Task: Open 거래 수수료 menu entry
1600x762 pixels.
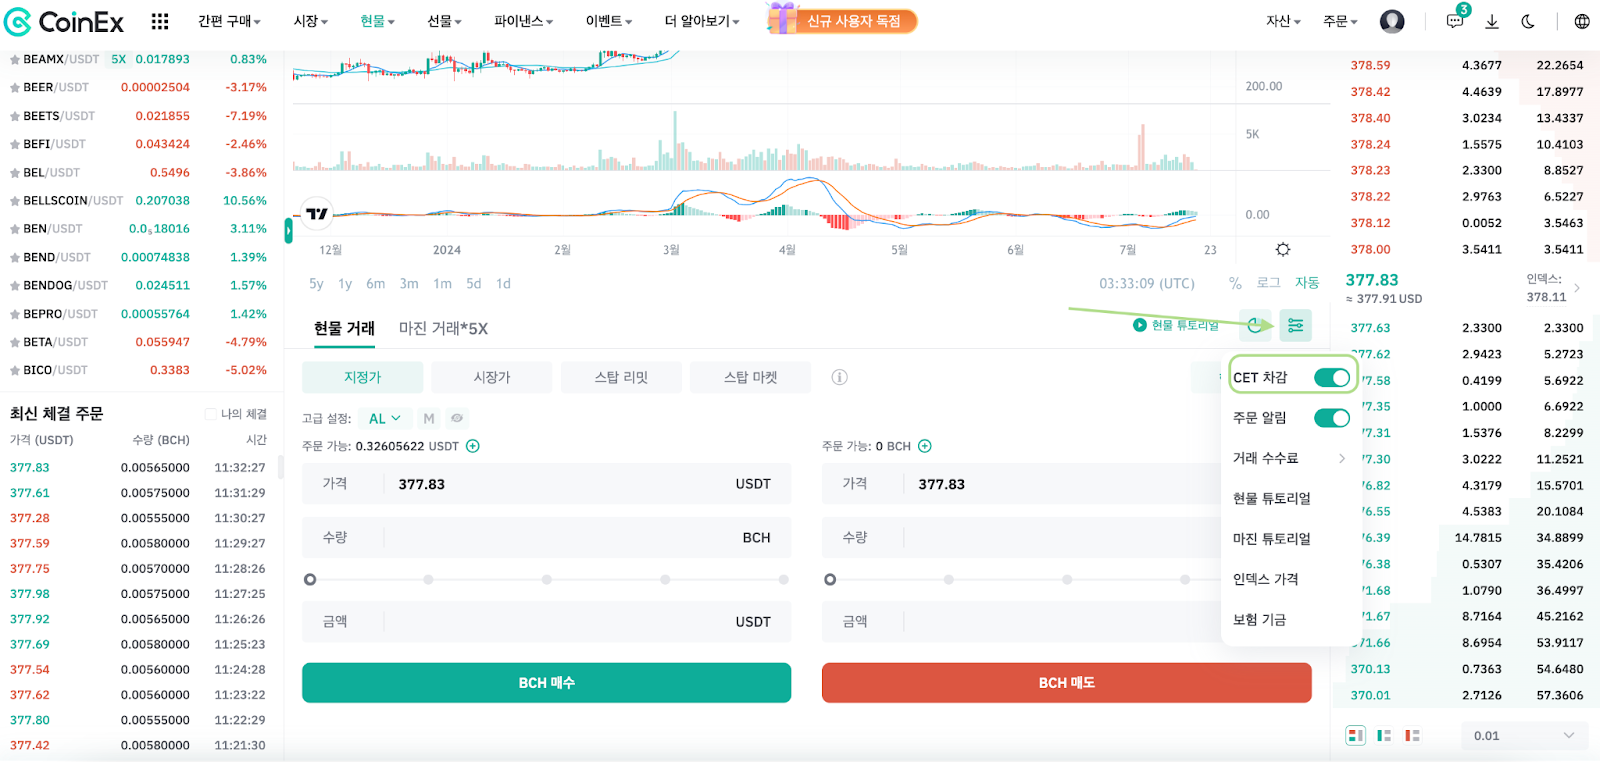Action: tap(1289, 458)
